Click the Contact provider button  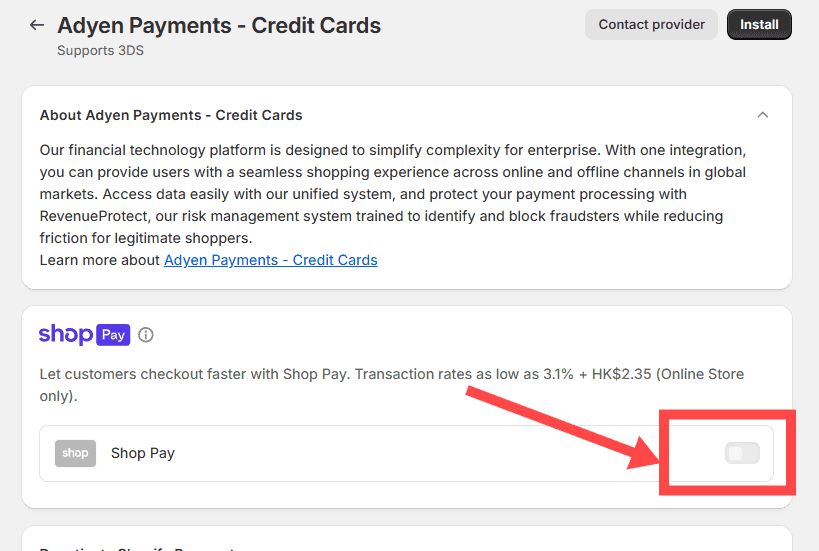pyautogui.click(x=652, y=25)
